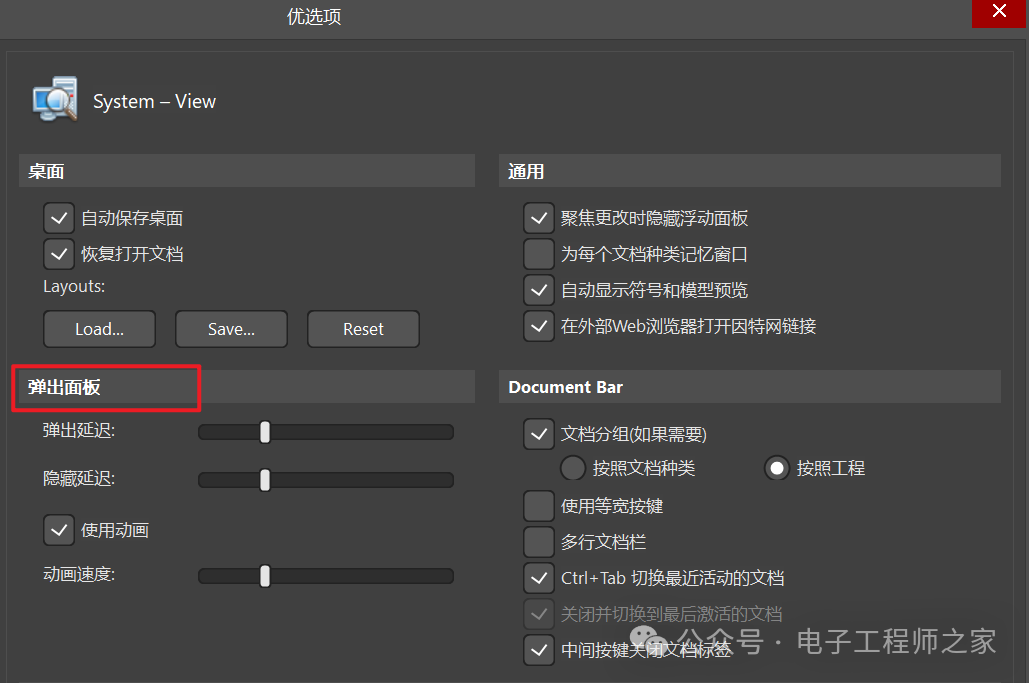Uncheck 恢复打开文档 option

pyautogui.click(x=59, y=254)
